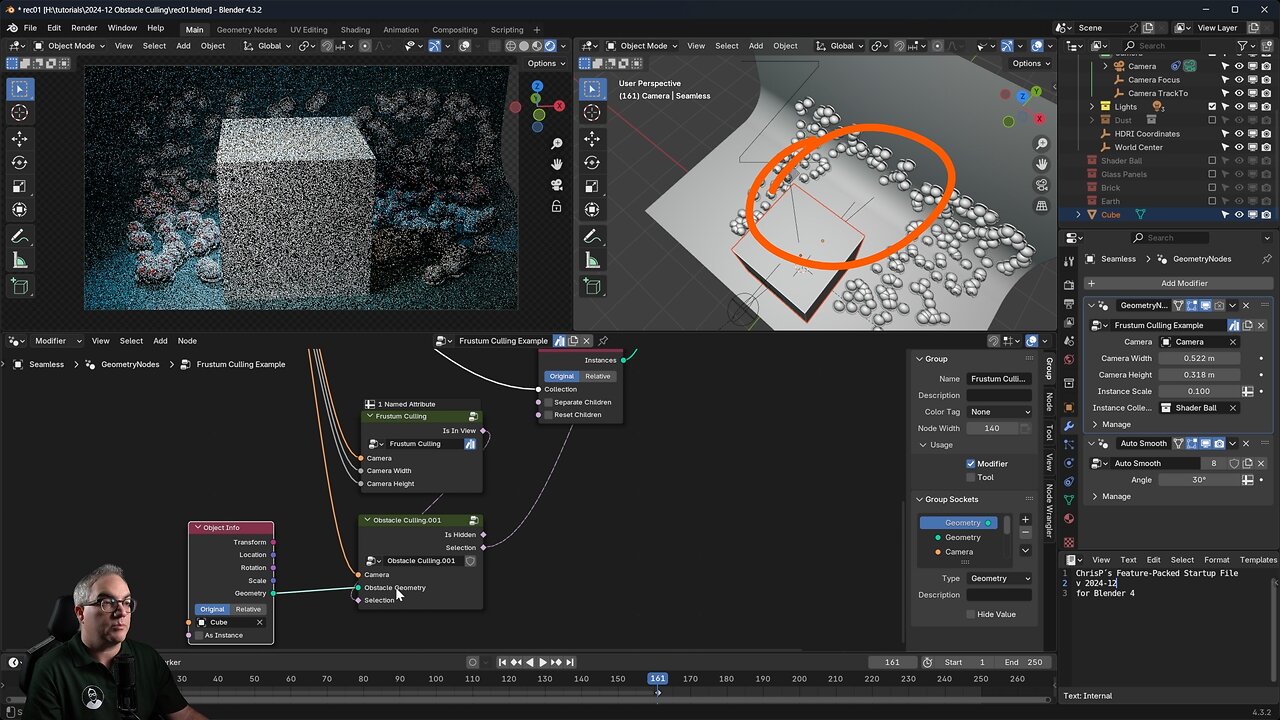
Task: Select the Cursor tool in right viewport
Action: point(592,113)
